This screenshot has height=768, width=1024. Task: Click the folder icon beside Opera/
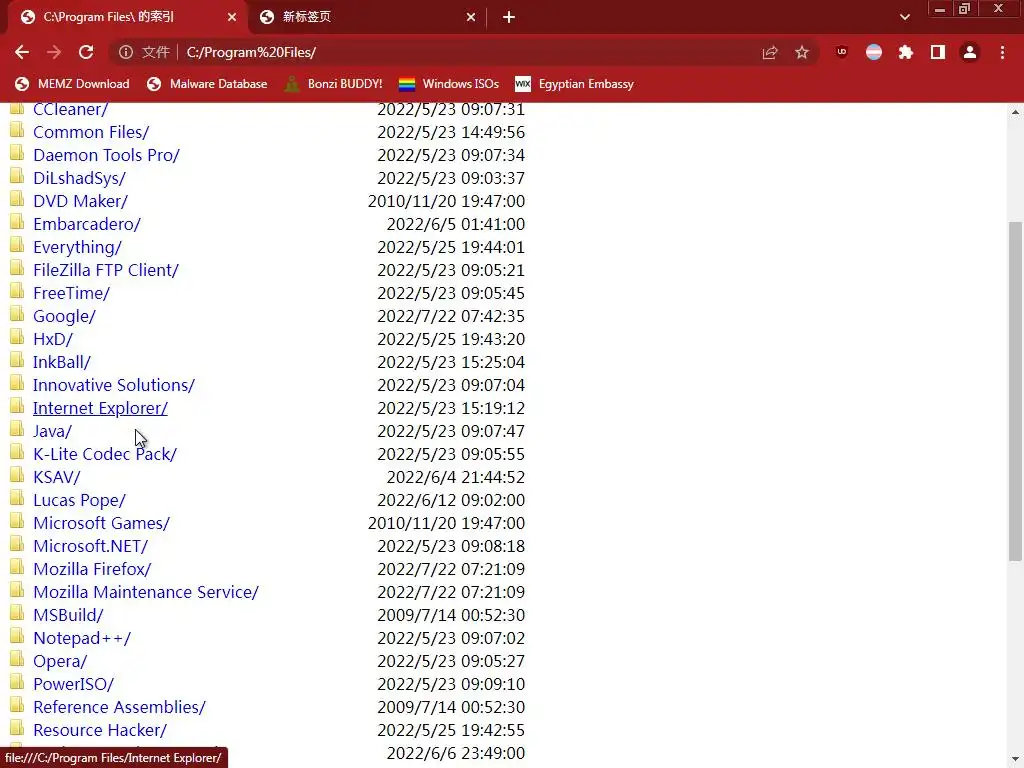[17, 659]
